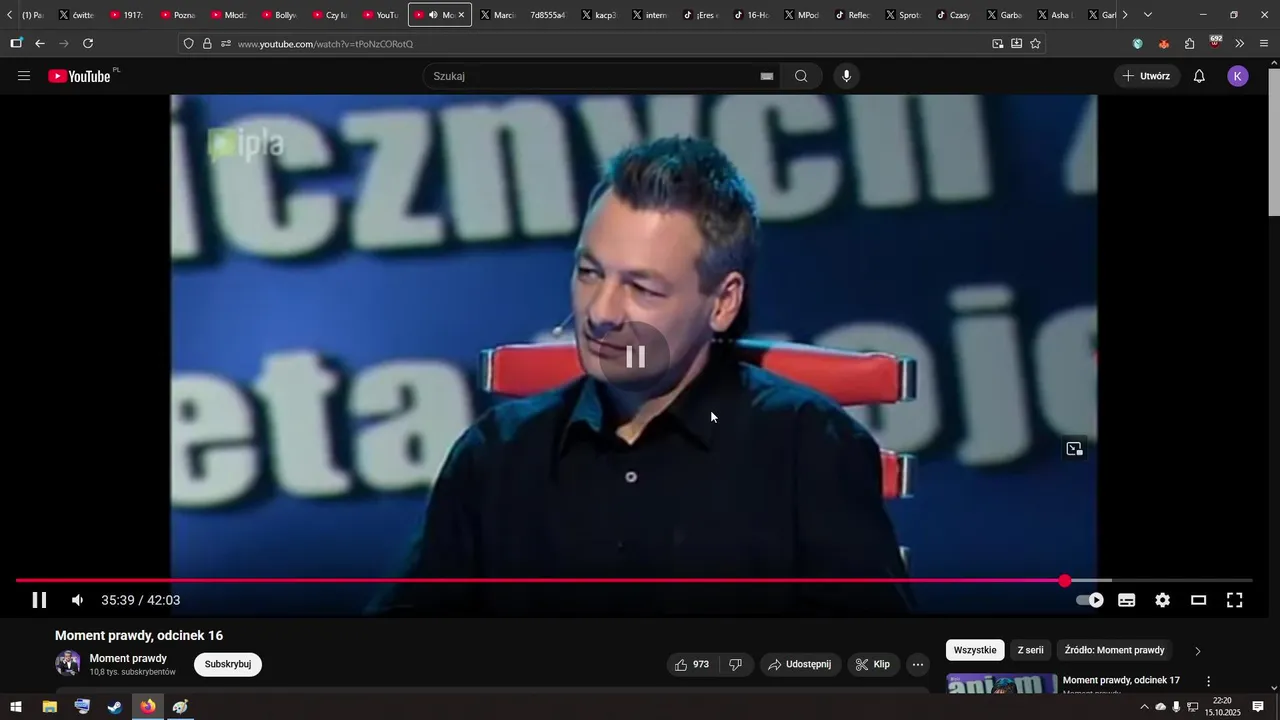This screenshot has height=720, width=1280.
Task: Click the Utwórz create button
Action: 1146,76
